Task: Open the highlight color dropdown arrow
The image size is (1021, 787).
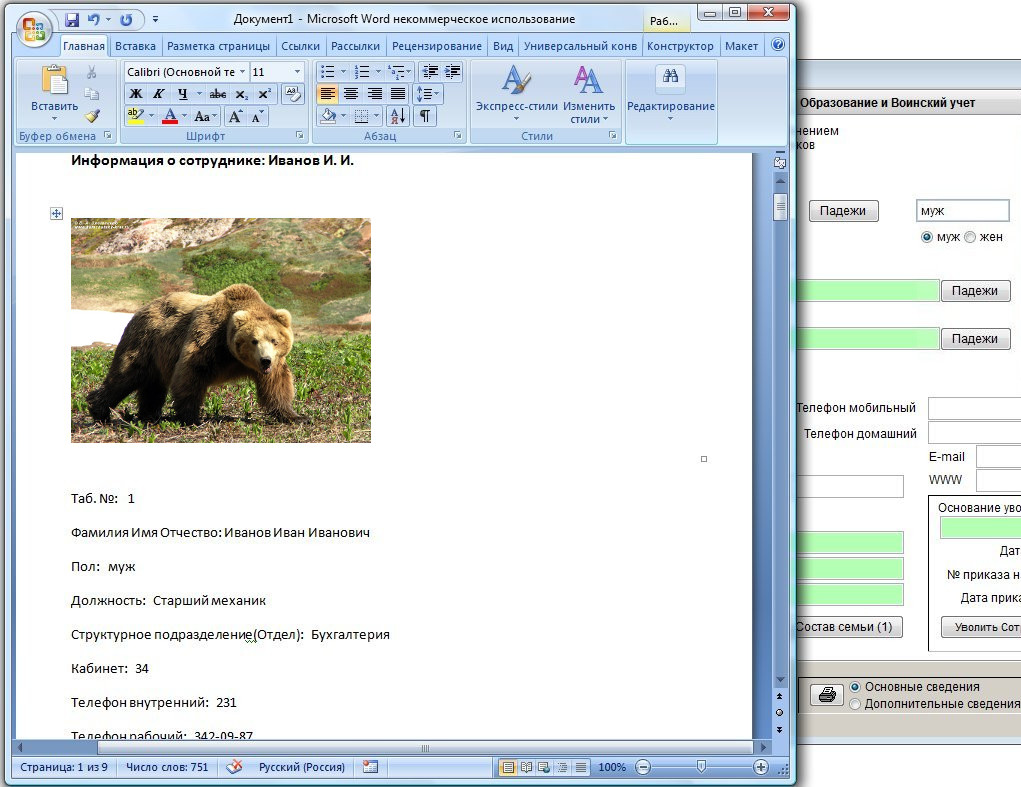Action: tap(151, 116)
